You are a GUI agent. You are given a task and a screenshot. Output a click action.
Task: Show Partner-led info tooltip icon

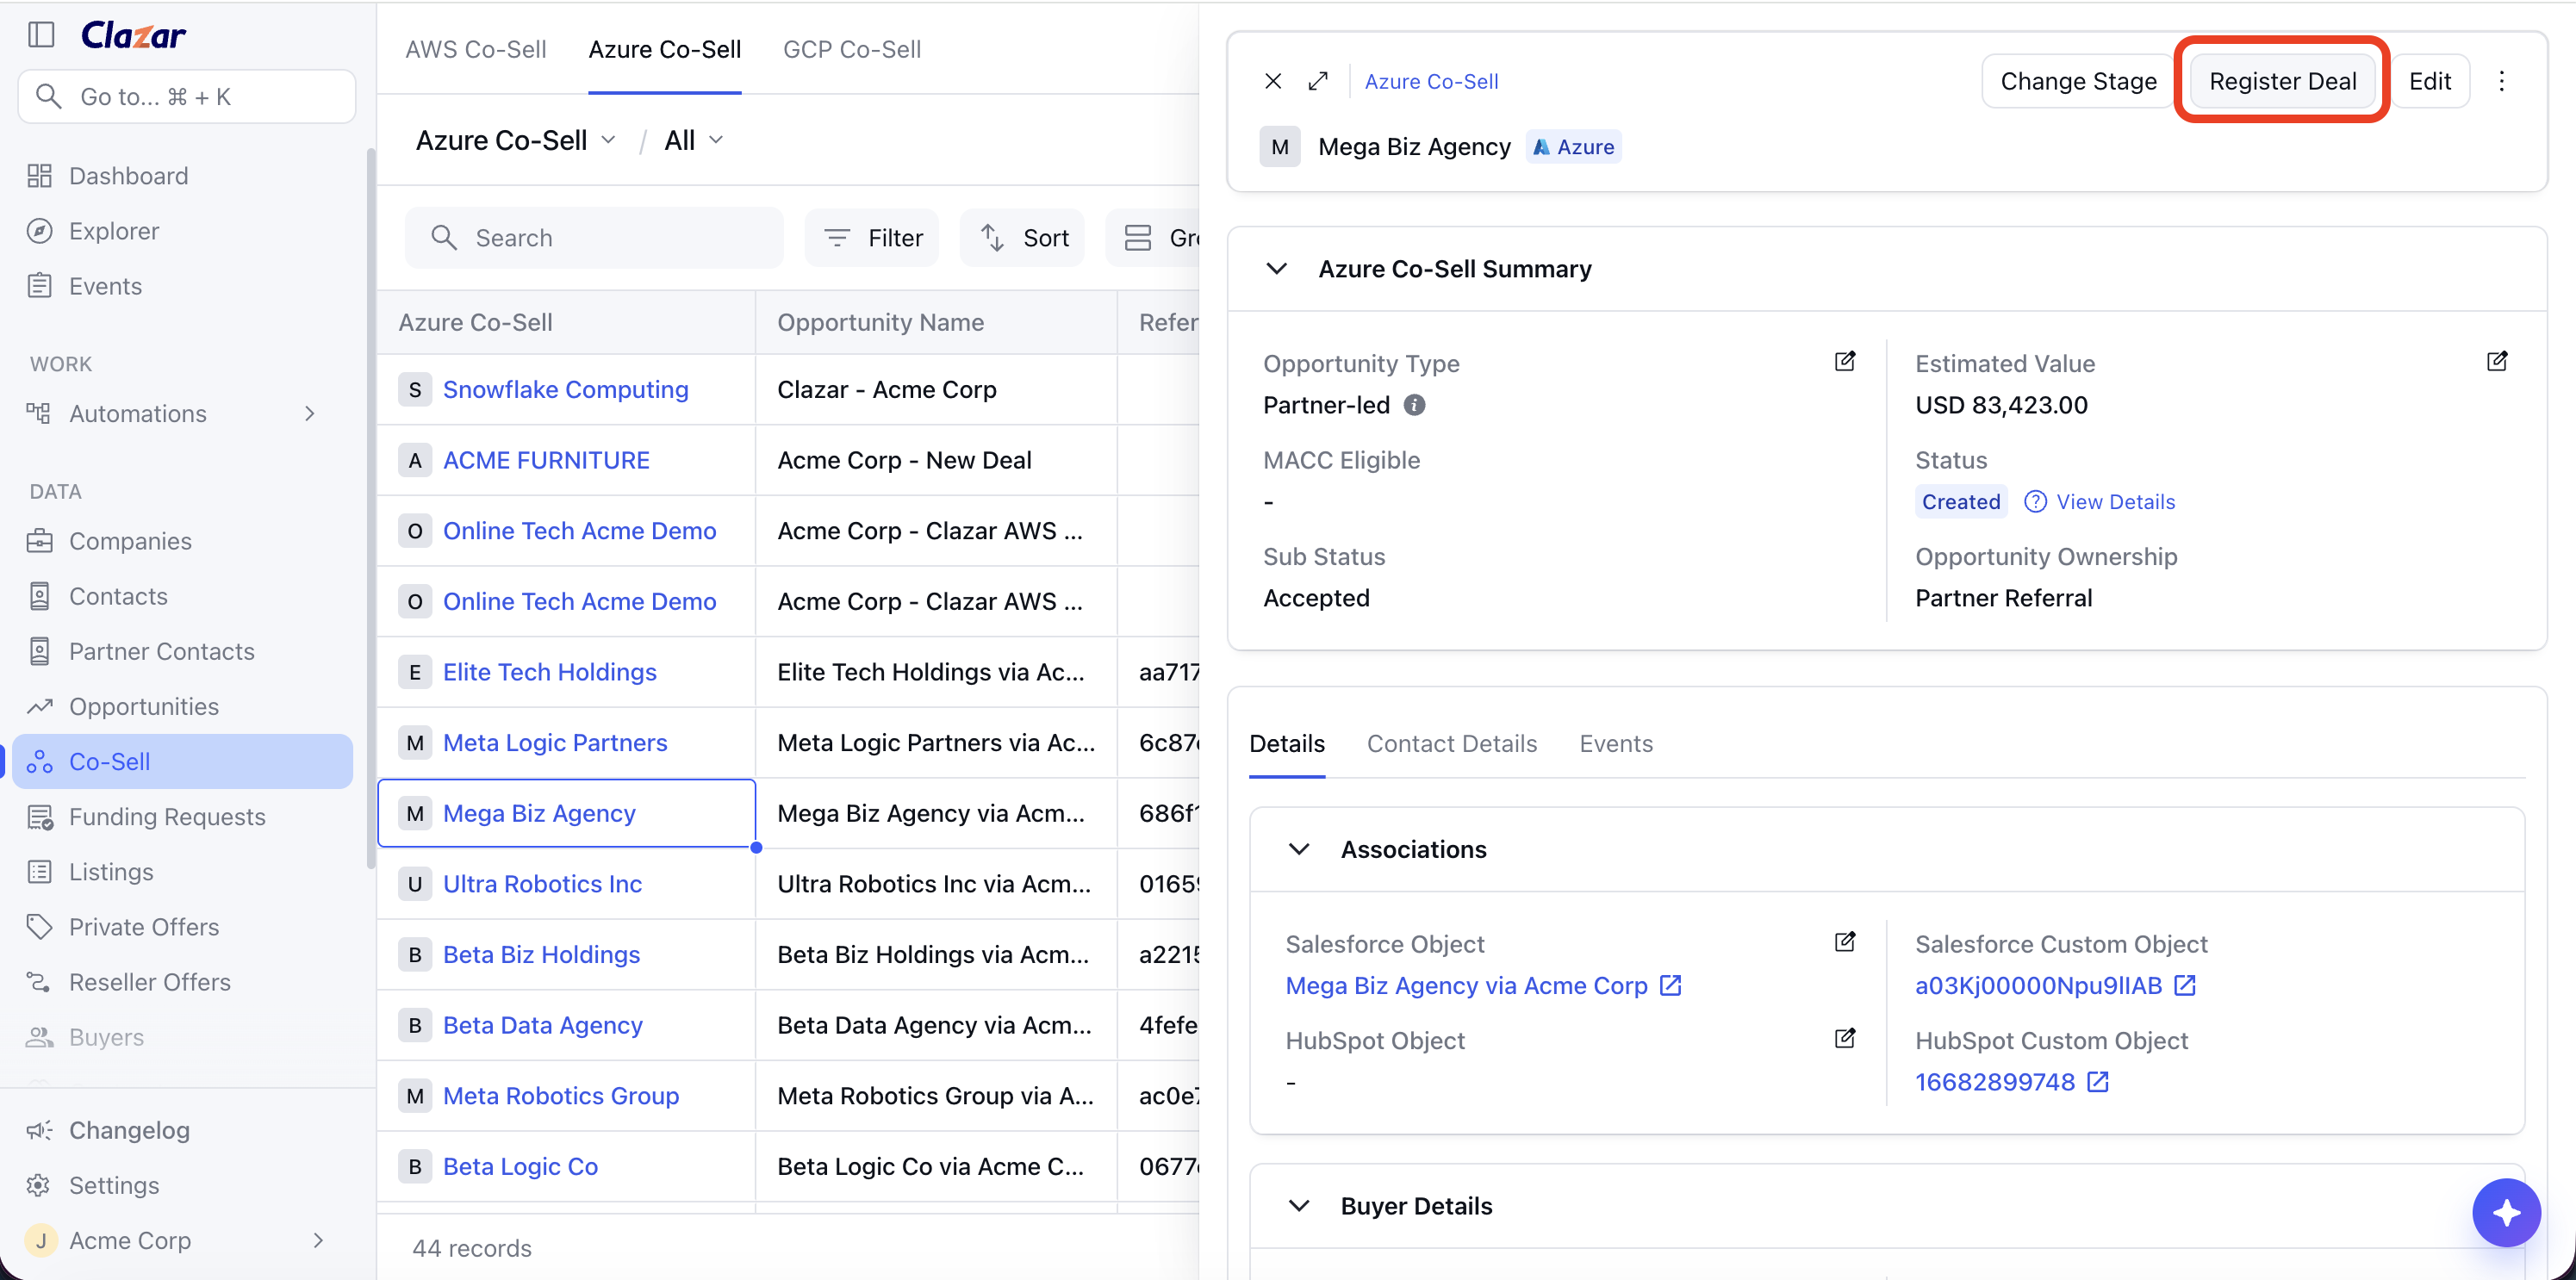1414,405
